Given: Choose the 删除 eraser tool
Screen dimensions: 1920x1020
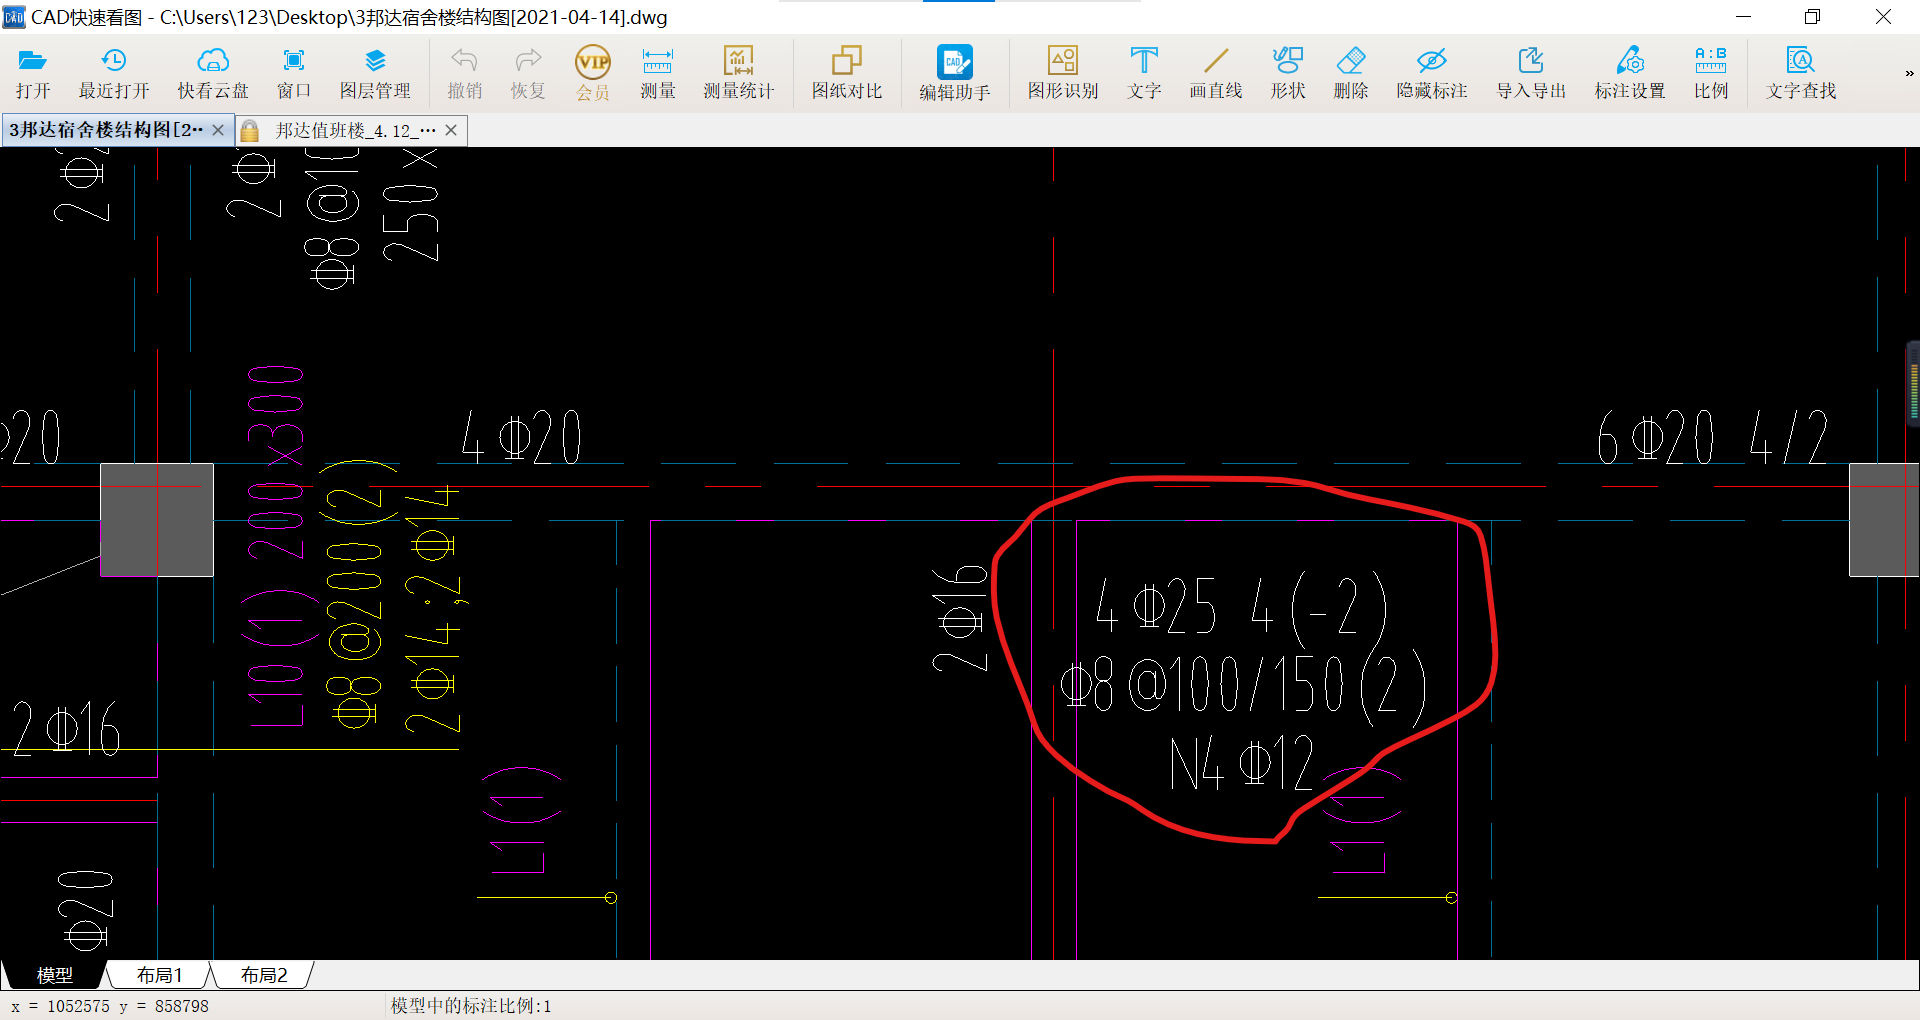Looking at the screenshot, I should click(1351, 73).
